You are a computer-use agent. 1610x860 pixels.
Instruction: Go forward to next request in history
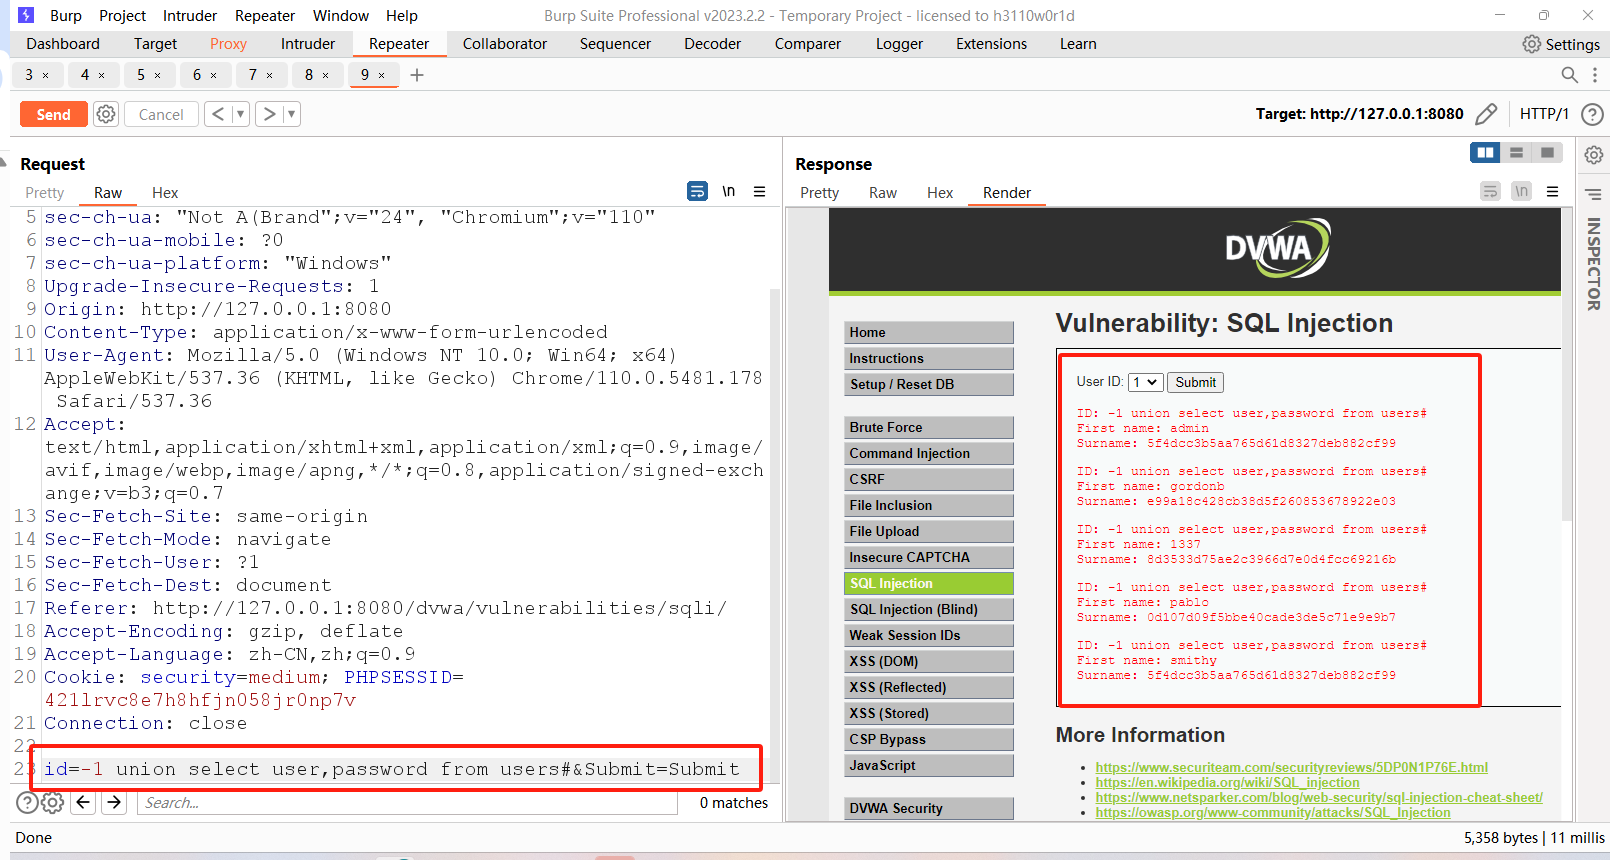pos(269,114)
